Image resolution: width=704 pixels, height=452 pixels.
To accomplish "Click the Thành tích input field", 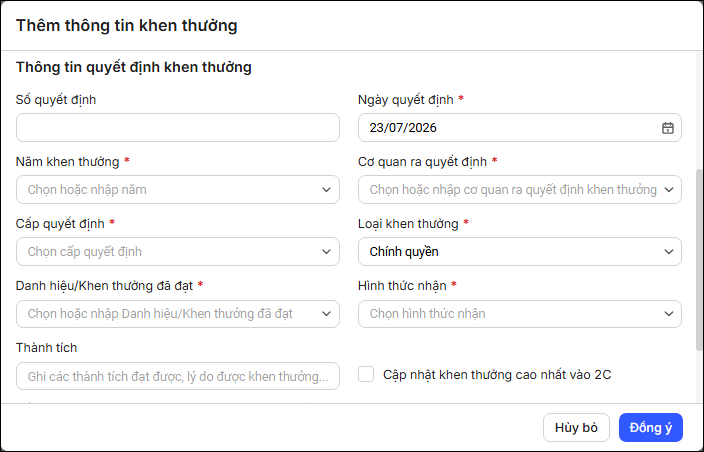I will coord(178,376).
